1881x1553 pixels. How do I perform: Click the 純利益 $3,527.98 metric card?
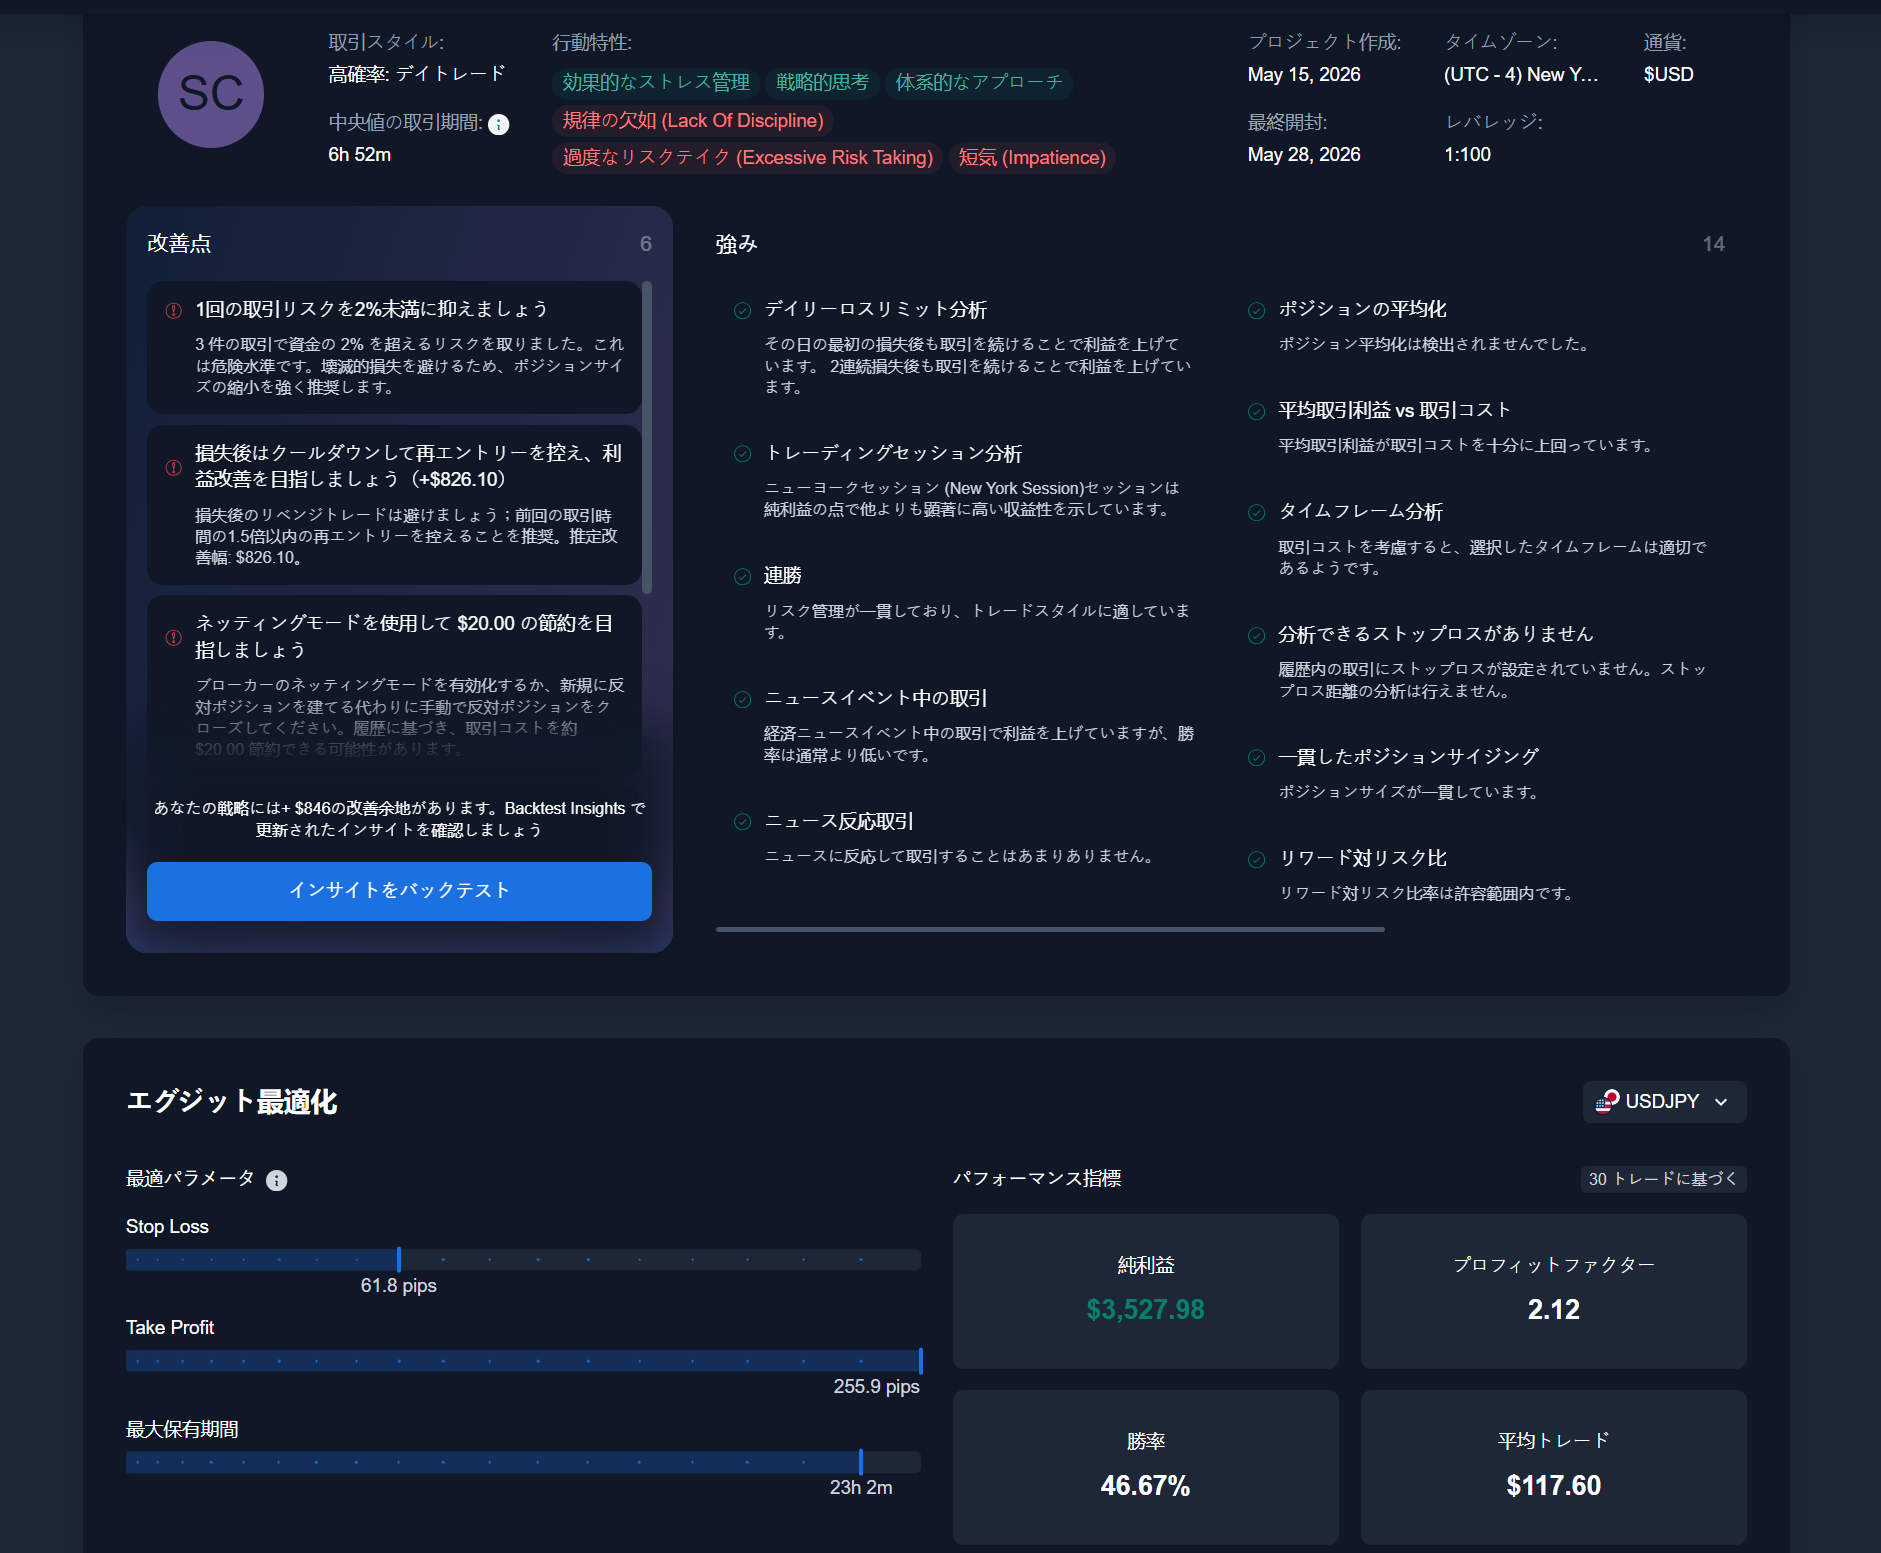[1145, 1291]
